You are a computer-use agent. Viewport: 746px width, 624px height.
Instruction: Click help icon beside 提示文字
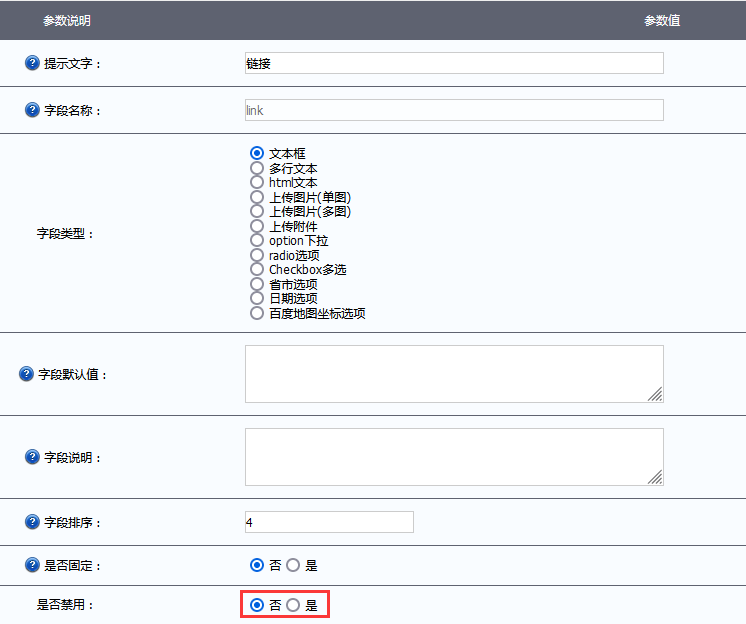(32, 63)
